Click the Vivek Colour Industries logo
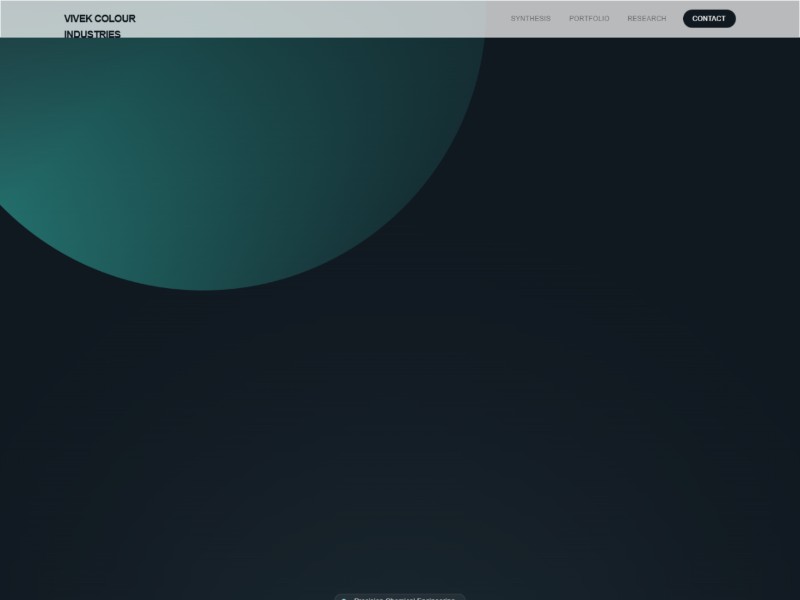800x600 pixels. (x=99, y=26)
